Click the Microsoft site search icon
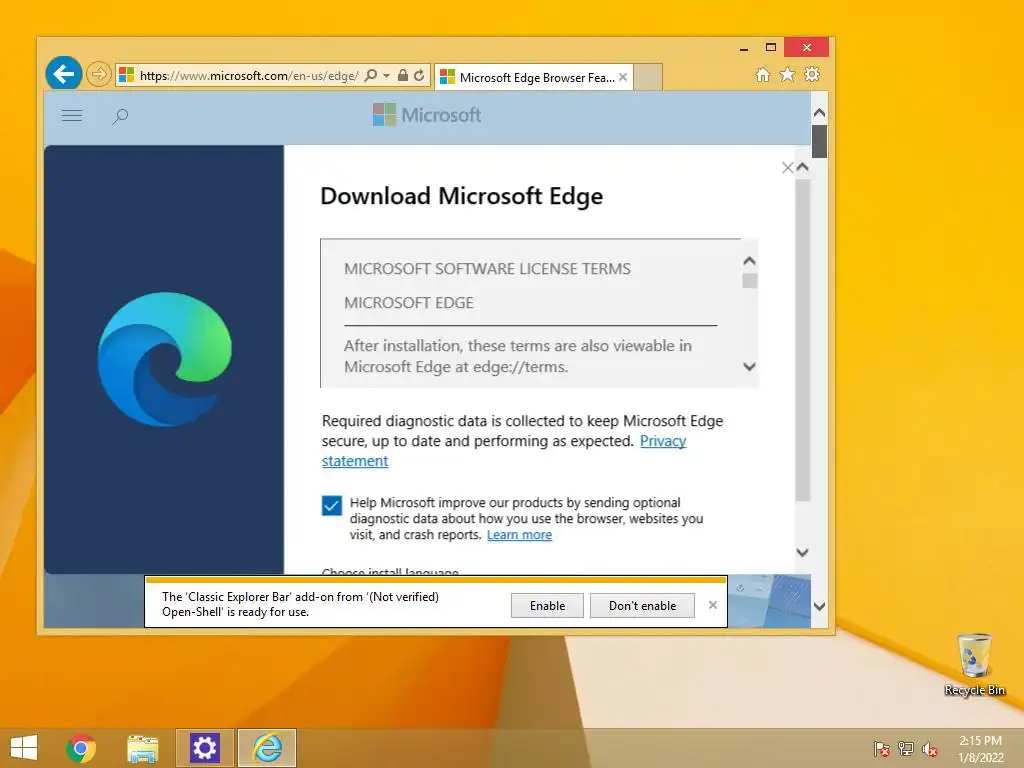The height and width of the screenshot is (768, 1024). click(120, 117)
